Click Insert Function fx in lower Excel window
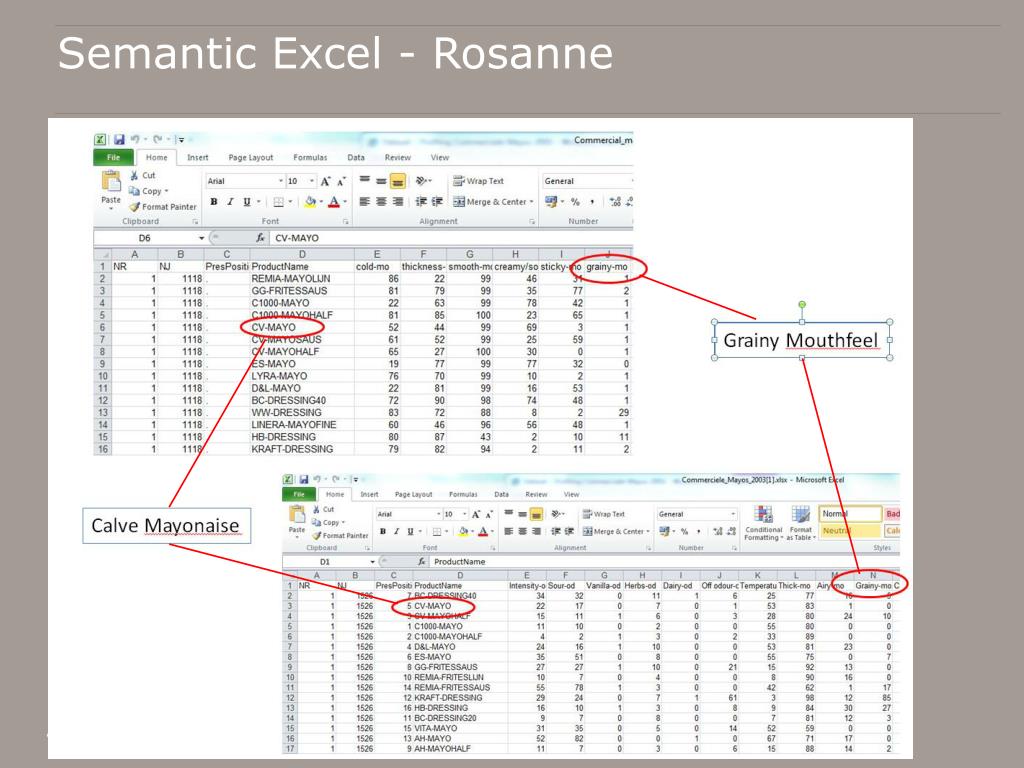The height and width of the screenshot is (768, 1024). (421, 562)
